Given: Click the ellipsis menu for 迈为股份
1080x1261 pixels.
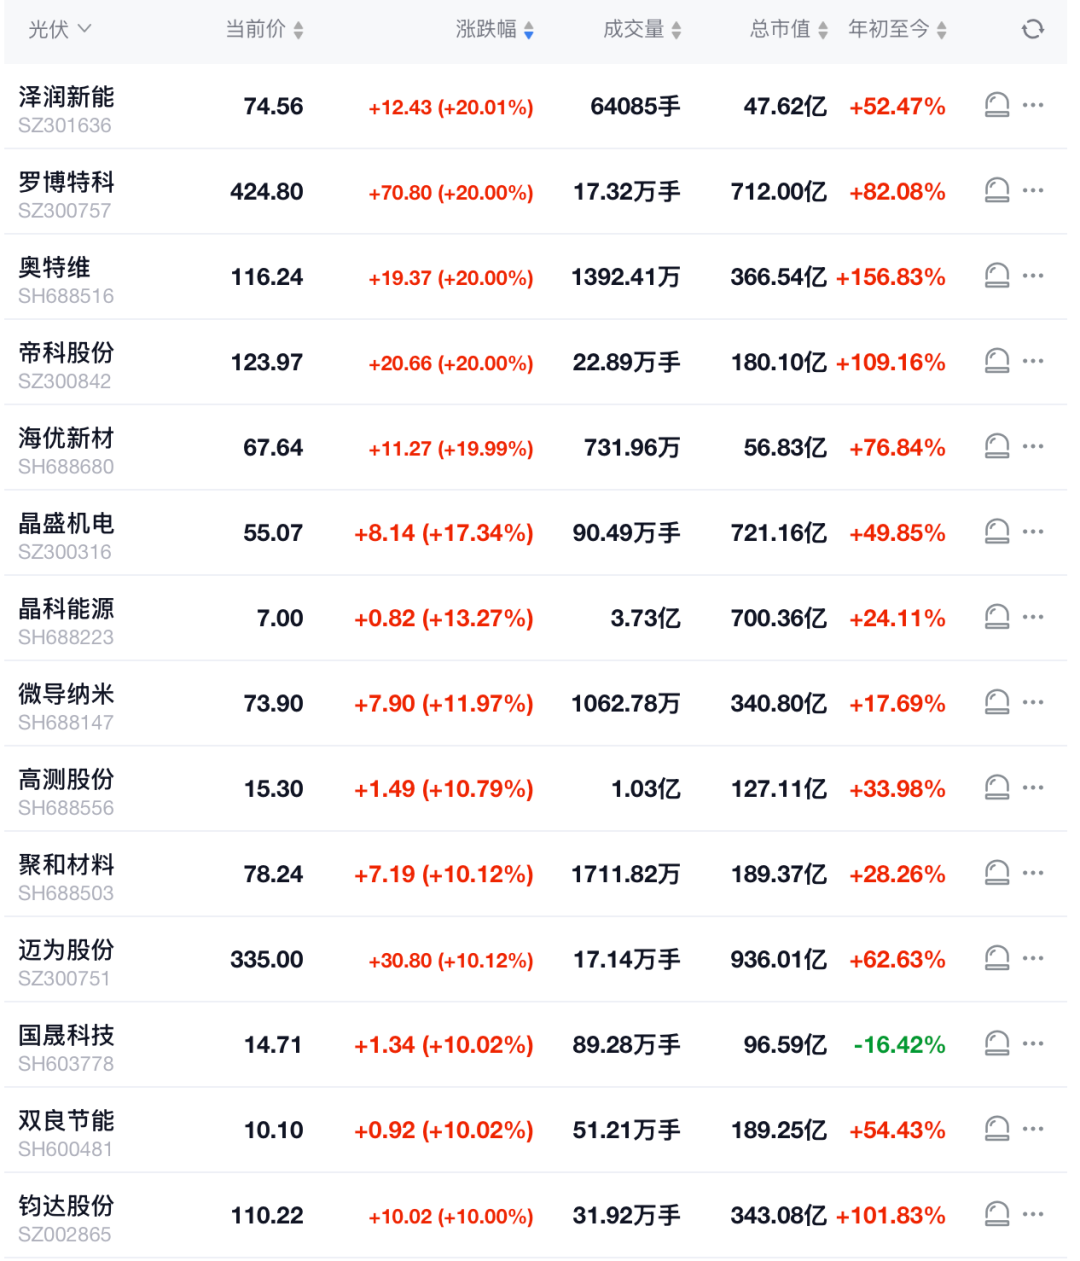Looking at the screenshot, I should (x=1033, y=957).
